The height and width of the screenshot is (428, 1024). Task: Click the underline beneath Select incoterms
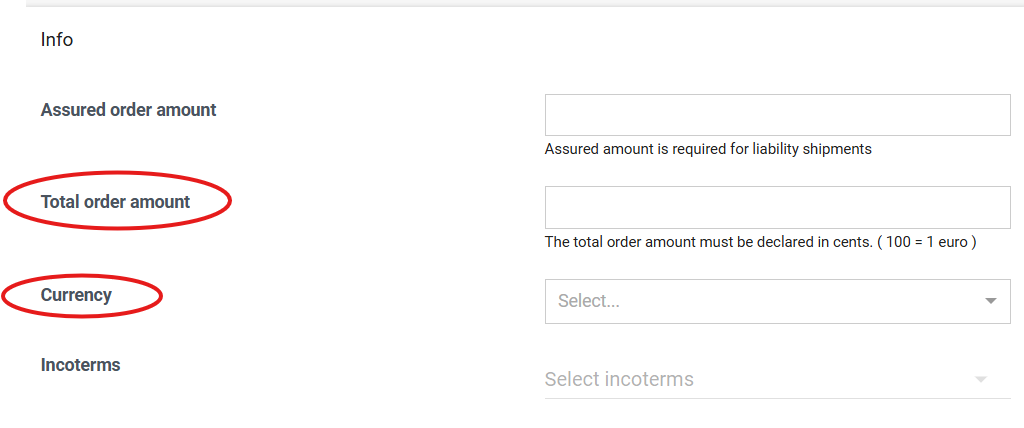777,399
